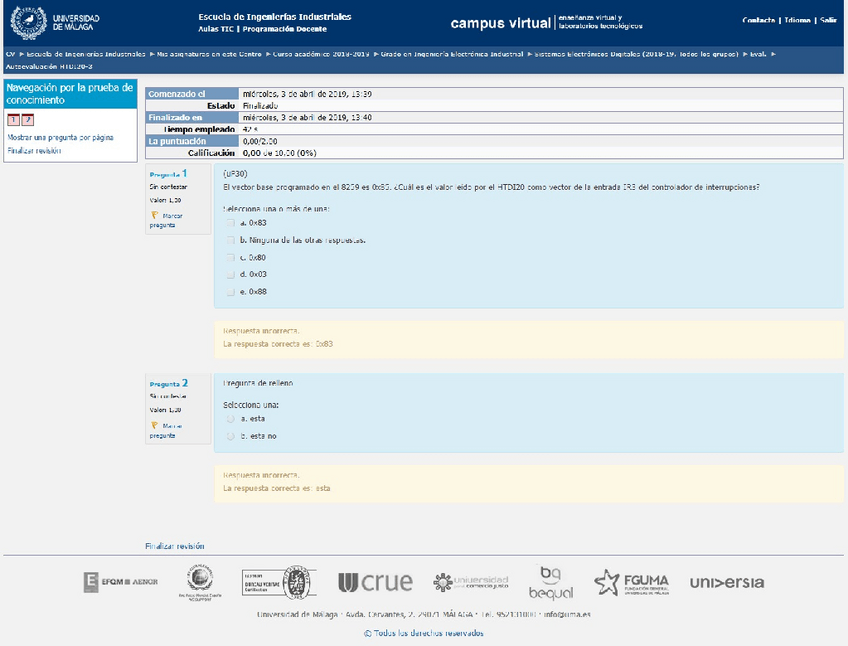Check option b. Ninguna de las otras respuestas
Screen dimensions: 848x646
pyautogui.click(x=231, y=240)
